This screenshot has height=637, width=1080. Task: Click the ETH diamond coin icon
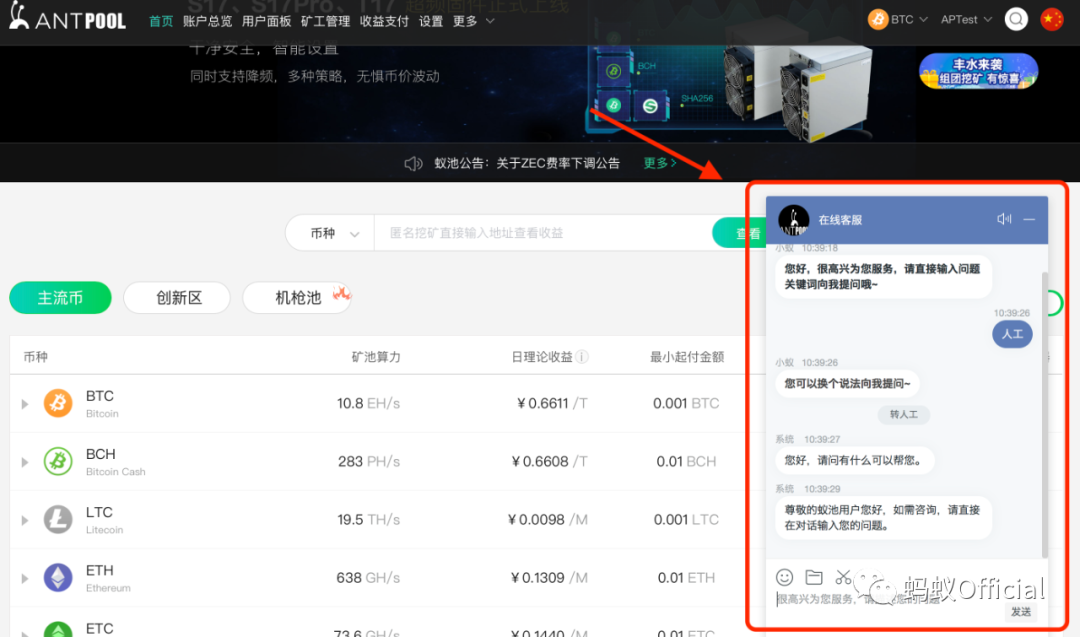(58, 577)
